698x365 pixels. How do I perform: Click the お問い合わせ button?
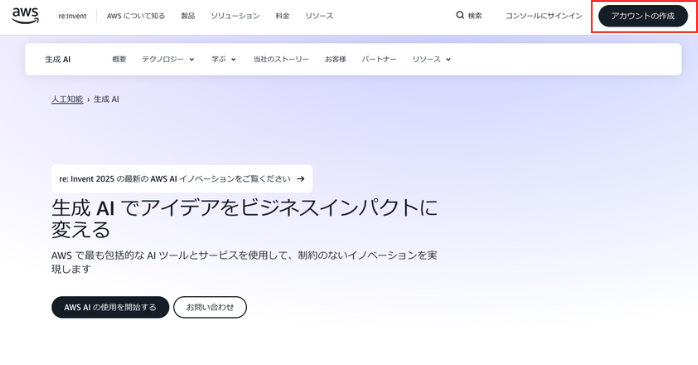tap(210, 307)
